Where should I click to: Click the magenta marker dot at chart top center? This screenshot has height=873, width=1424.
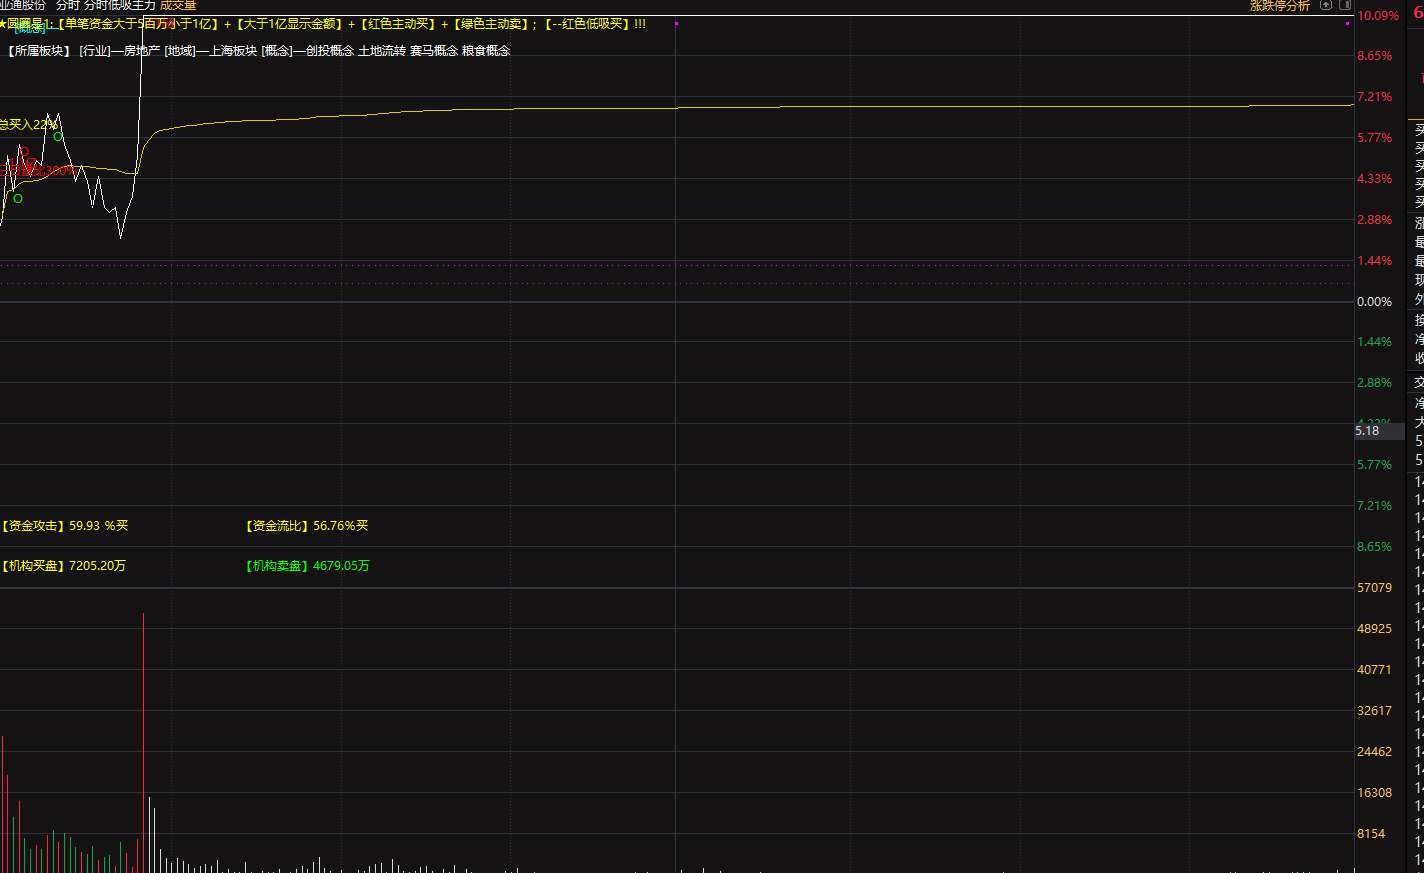[676, 23]
